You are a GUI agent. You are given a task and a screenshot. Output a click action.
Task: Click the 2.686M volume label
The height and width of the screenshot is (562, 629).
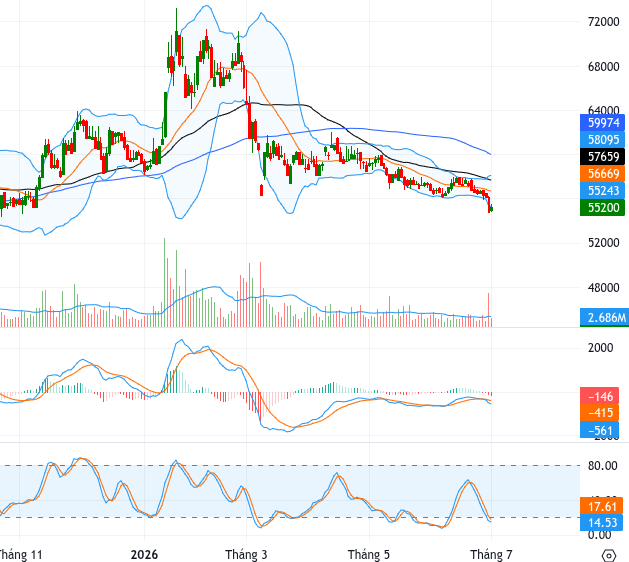[x=605, y=317]
